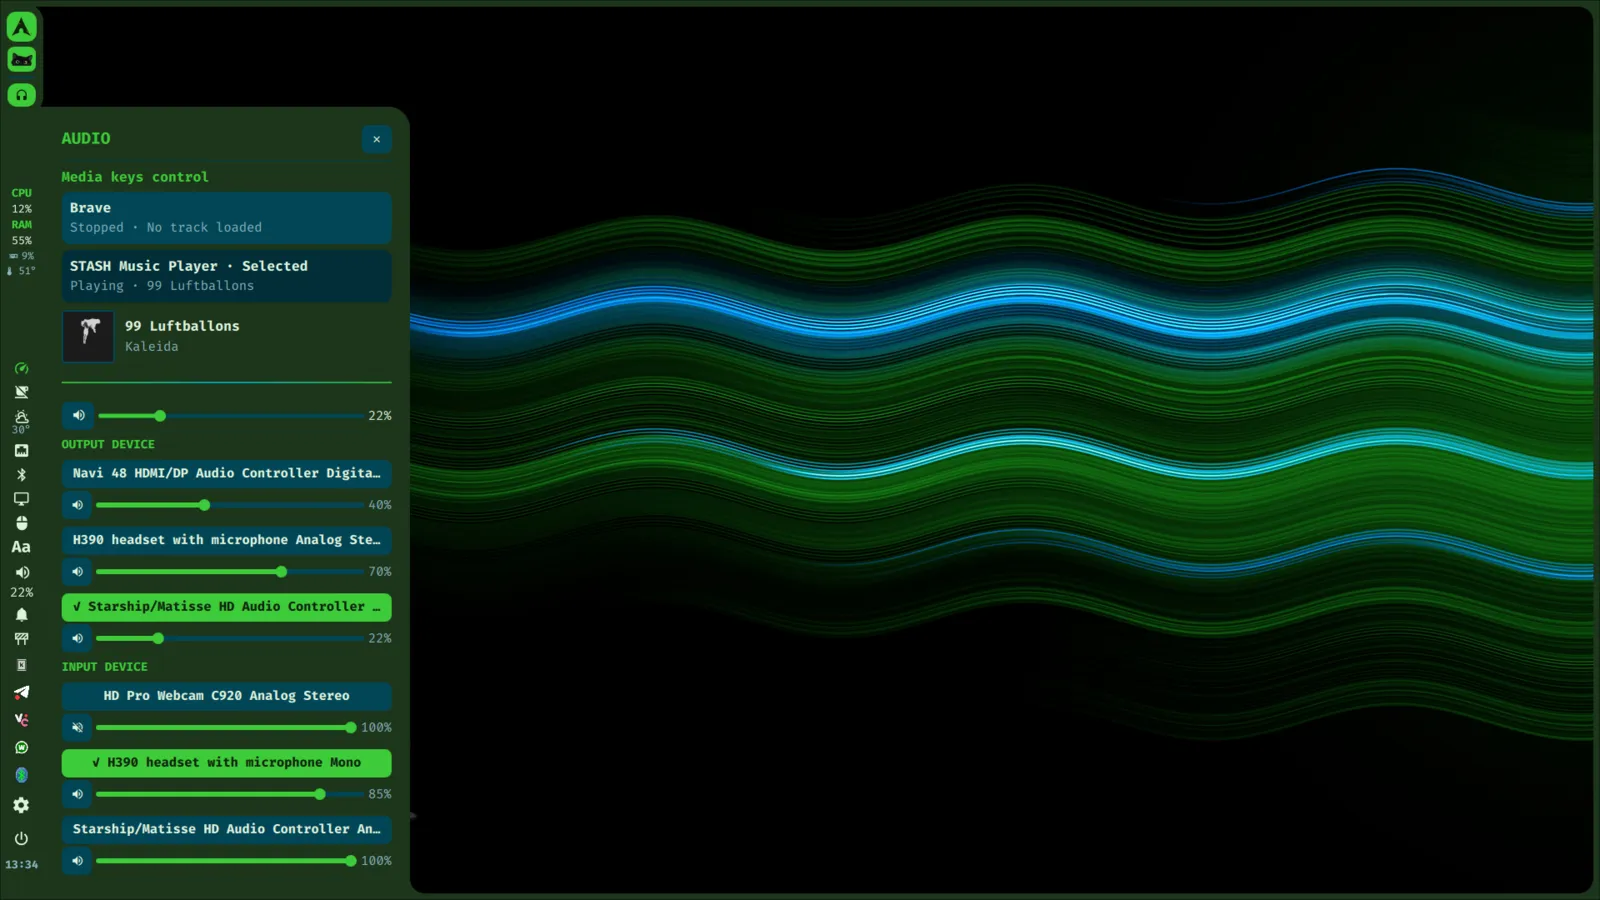Mute the master volume at 22%

[x=78, y=415]
